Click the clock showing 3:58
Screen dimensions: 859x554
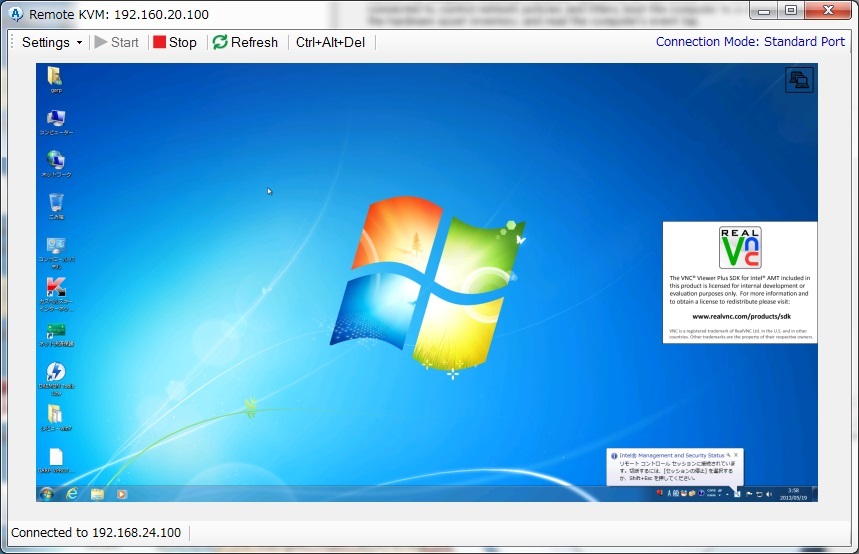coord(793,494)
